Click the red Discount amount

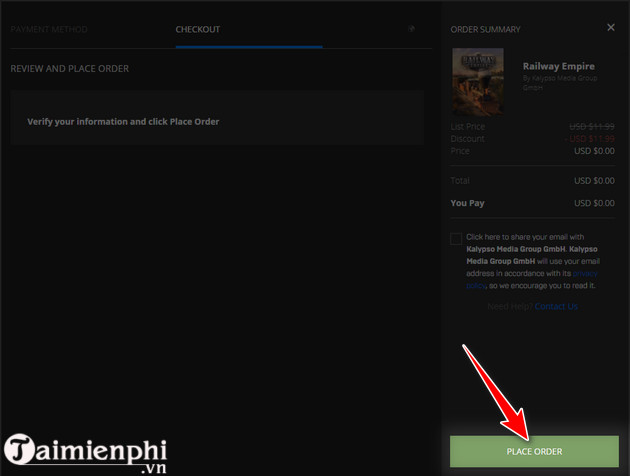592,139
